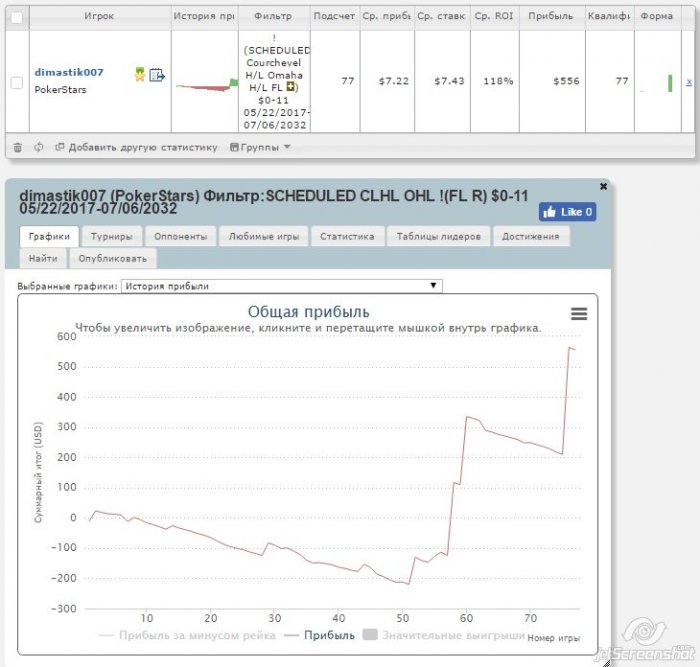Click the plus icon in the filter cell
The width and height of the screenshot is (700, 667).
click(x=291, y=87)
